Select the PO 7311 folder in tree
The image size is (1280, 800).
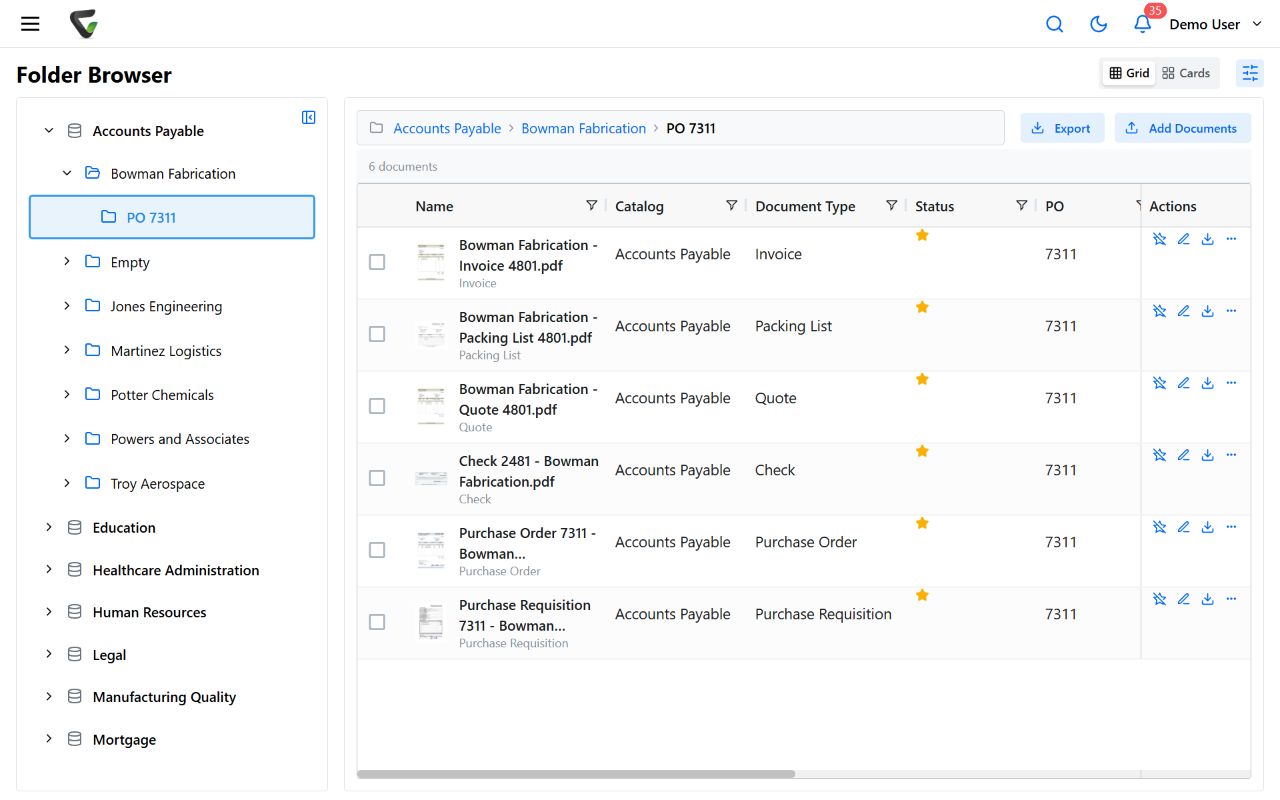pyautogui.click(x=172, y=217)
